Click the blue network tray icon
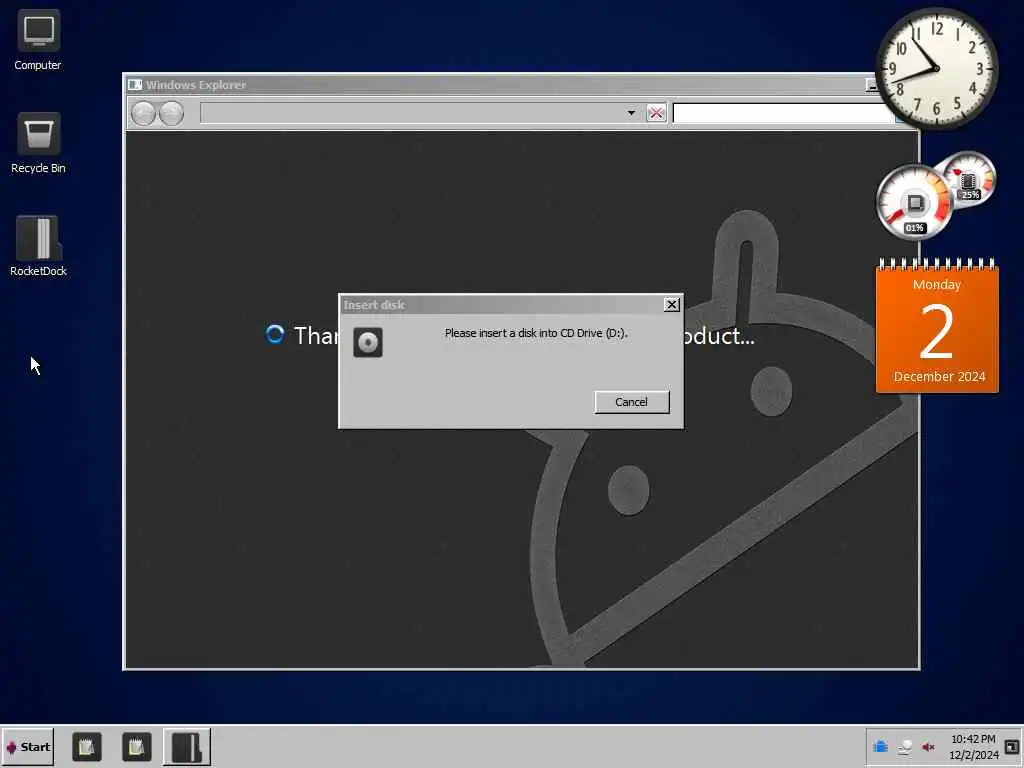The image size is (1024, 768). pyautogui.click(x=880, y=746)
